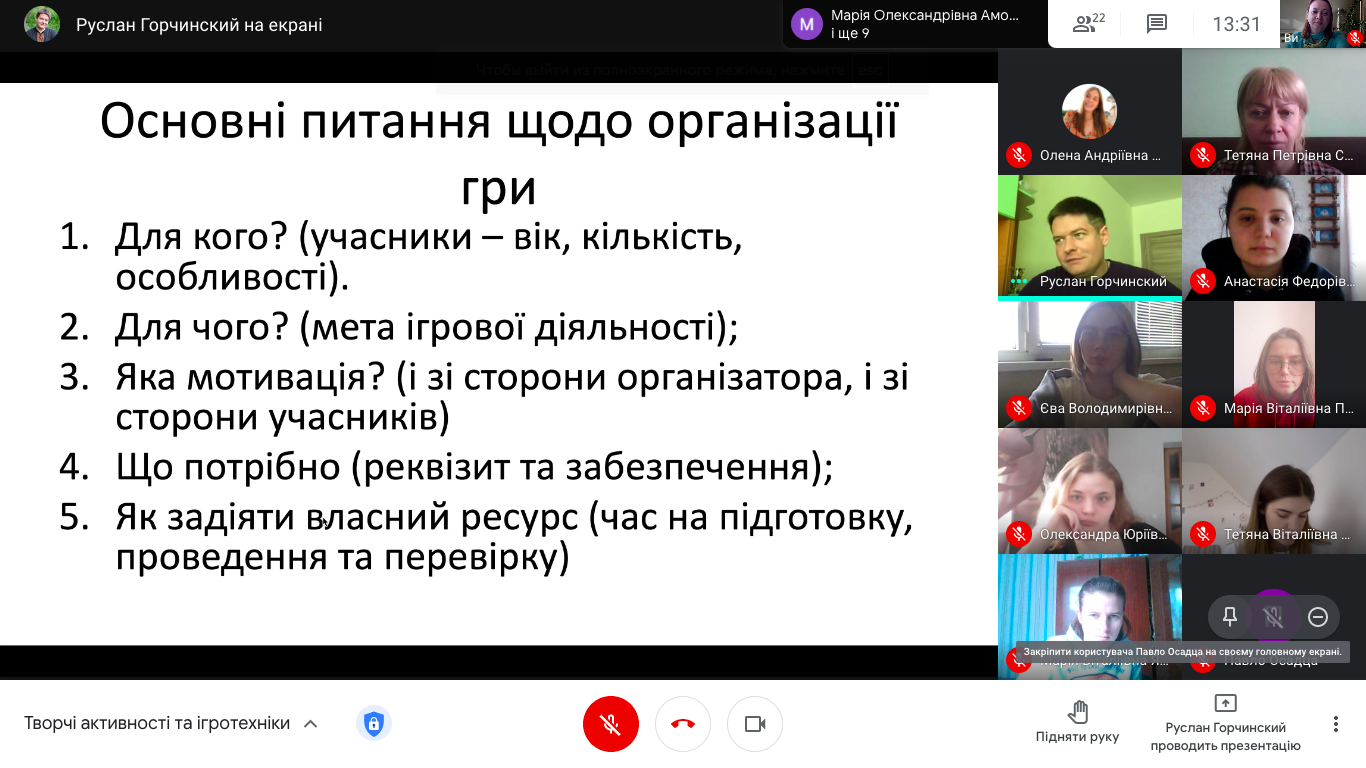Viewport: 1366px width, 768px height.
Task: Select Анастасія Федорів's video tile
Action: 1273,237
